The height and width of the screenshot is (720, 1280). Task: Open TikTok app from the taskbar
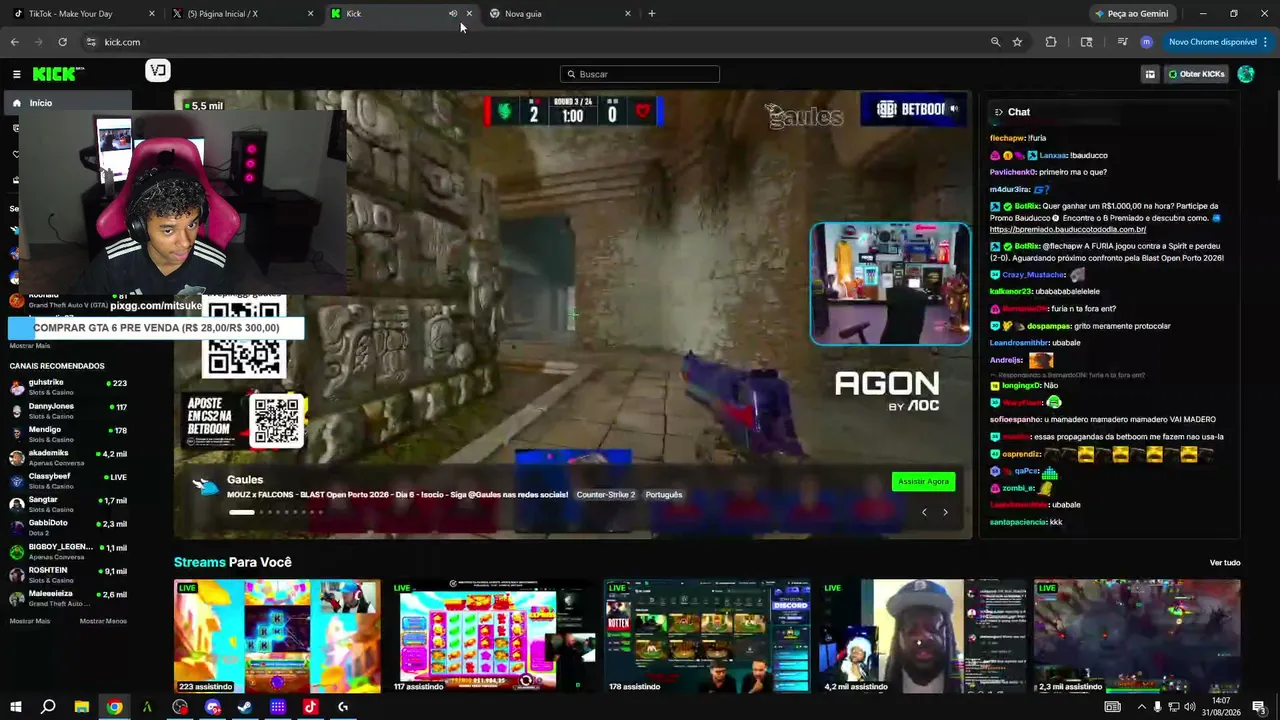310,707
